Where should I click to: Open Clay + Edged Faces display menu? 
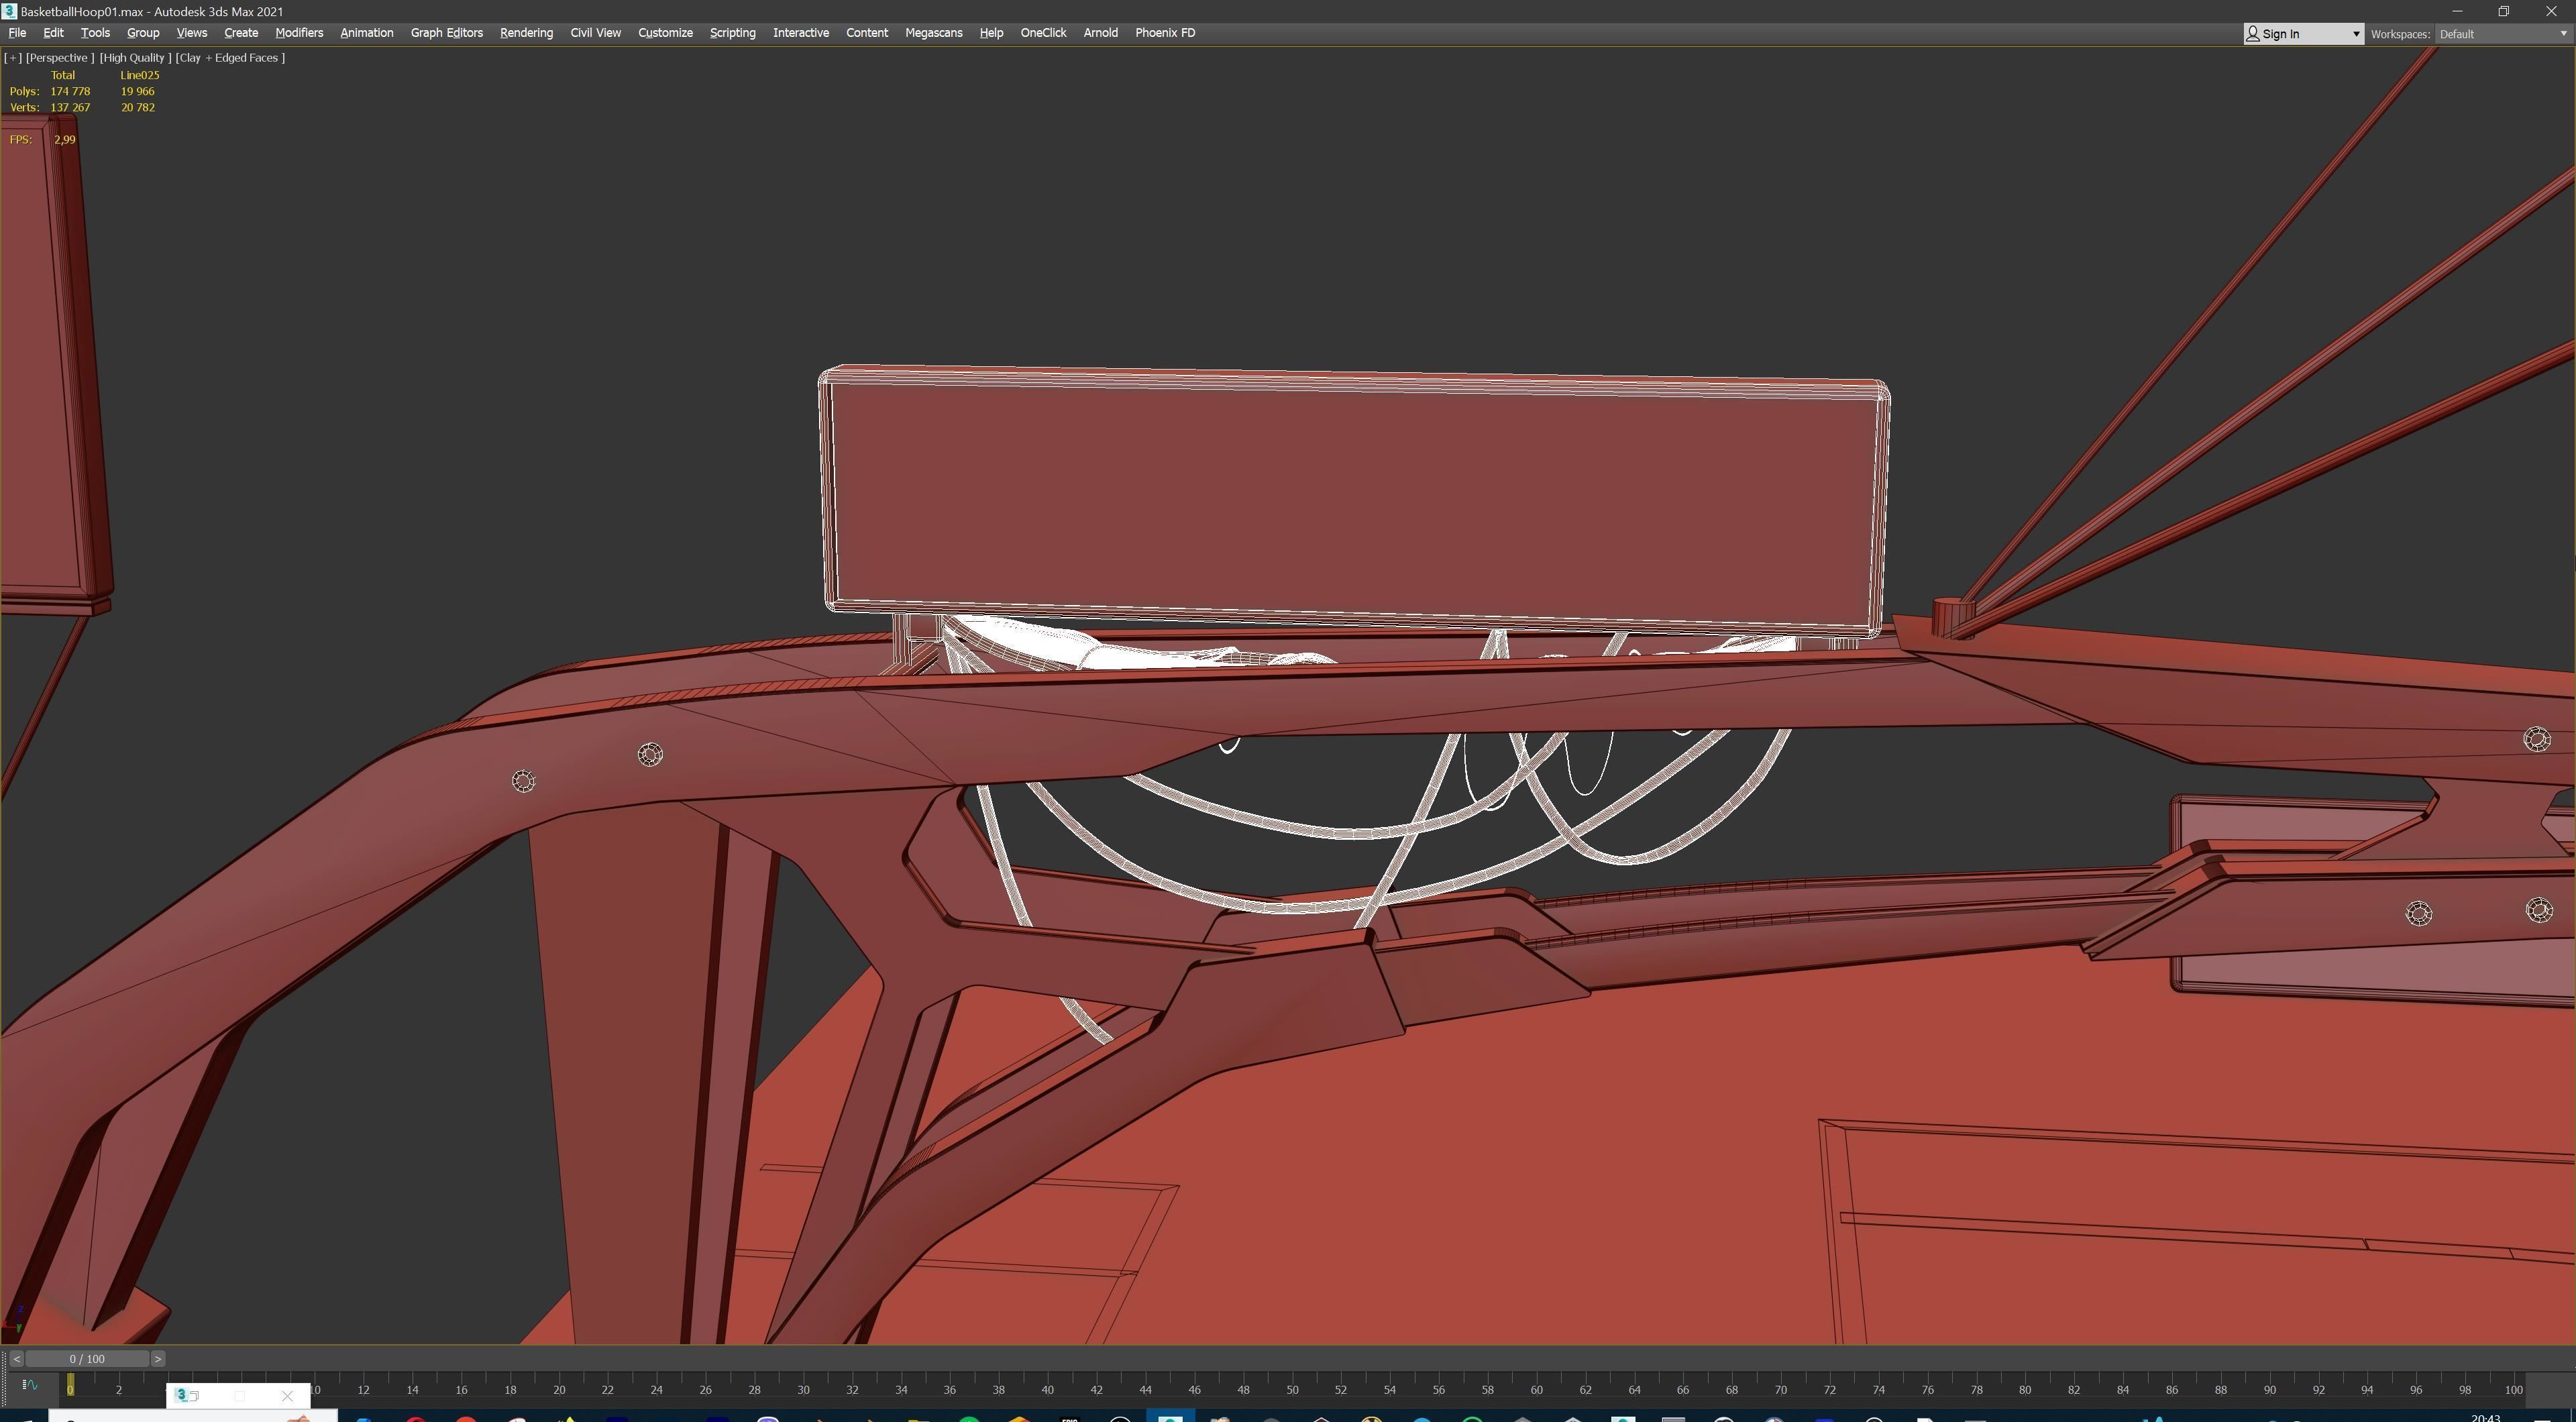(230, 58)
